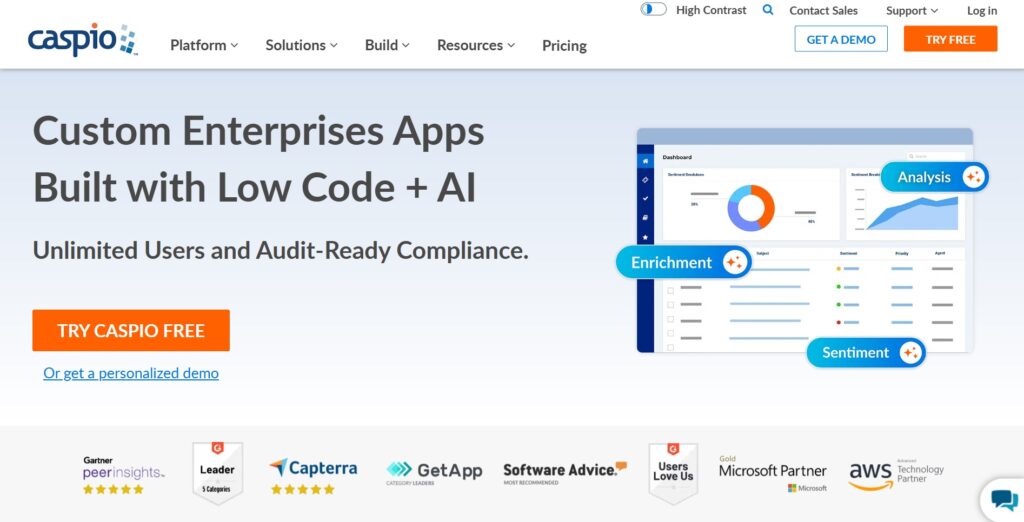Go to the Pricing page
The width and height of the screenshot is (1024, 522).
pos(564,46)
